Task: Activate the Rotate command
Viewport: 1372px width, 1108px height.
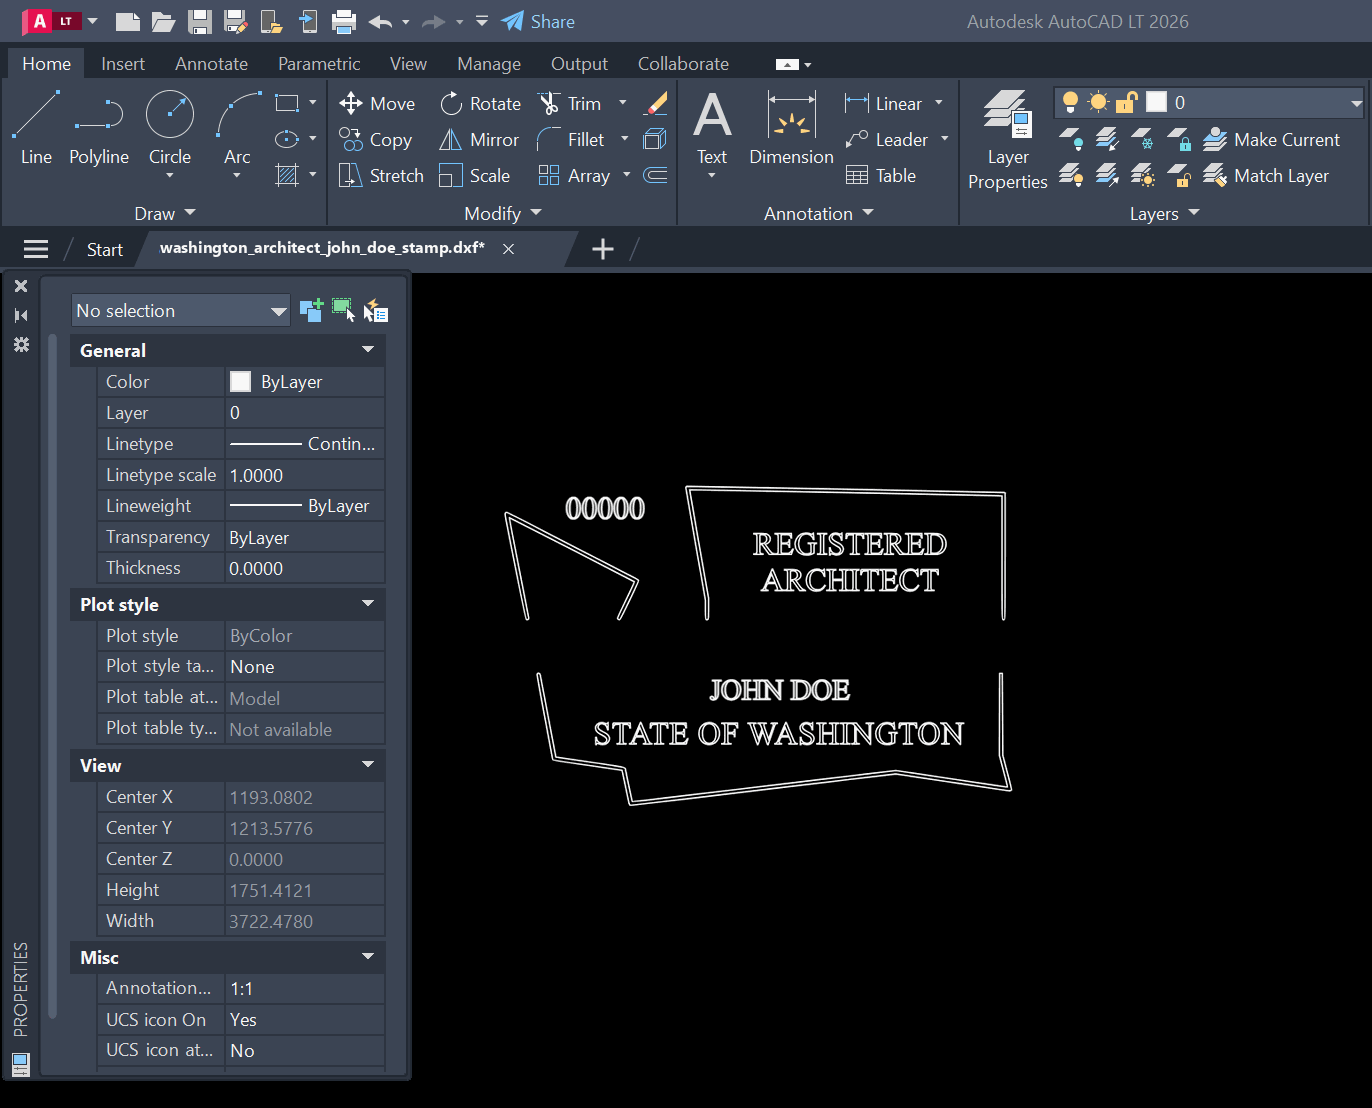Action: click(x=480, y=103)
